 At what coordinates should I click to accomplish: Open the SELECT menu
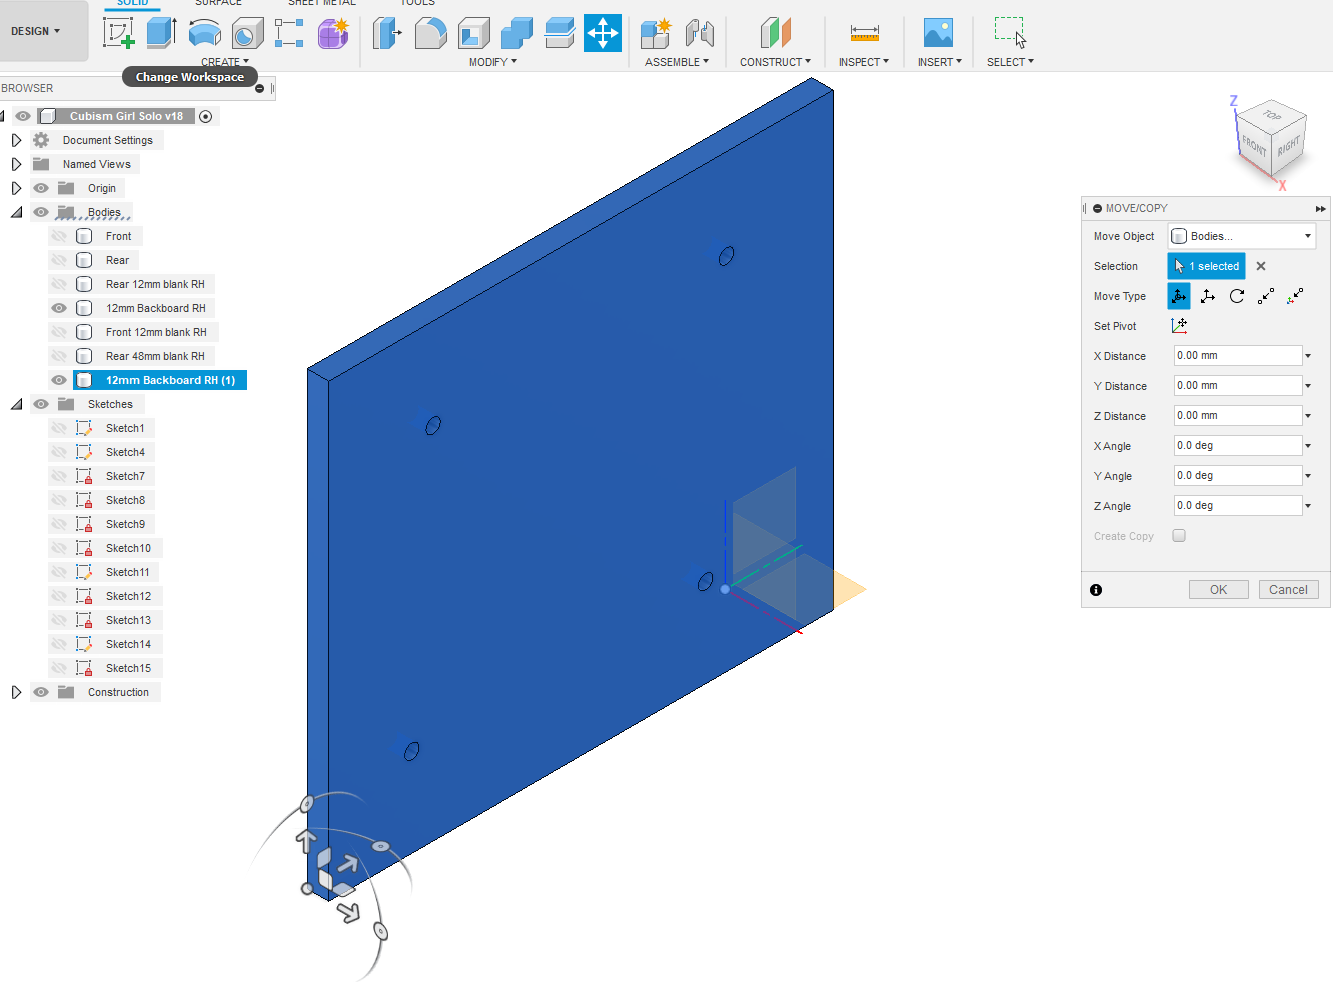coord(1010,62)
